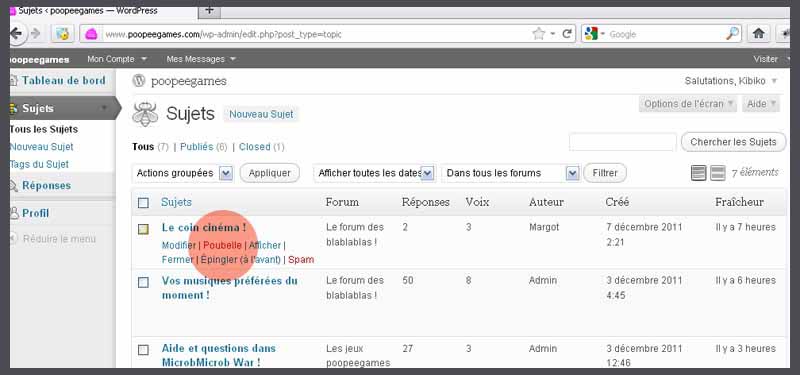Select Nouveau Sujet in sidebar
This screenshot has height=375, width=800.
[42, 147]
